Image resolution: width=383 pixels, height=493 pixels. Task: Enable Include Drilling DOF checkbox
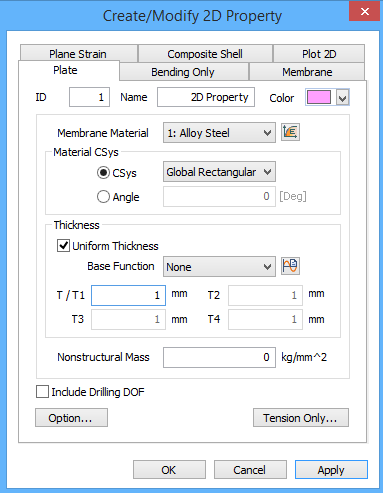(42, 392)
